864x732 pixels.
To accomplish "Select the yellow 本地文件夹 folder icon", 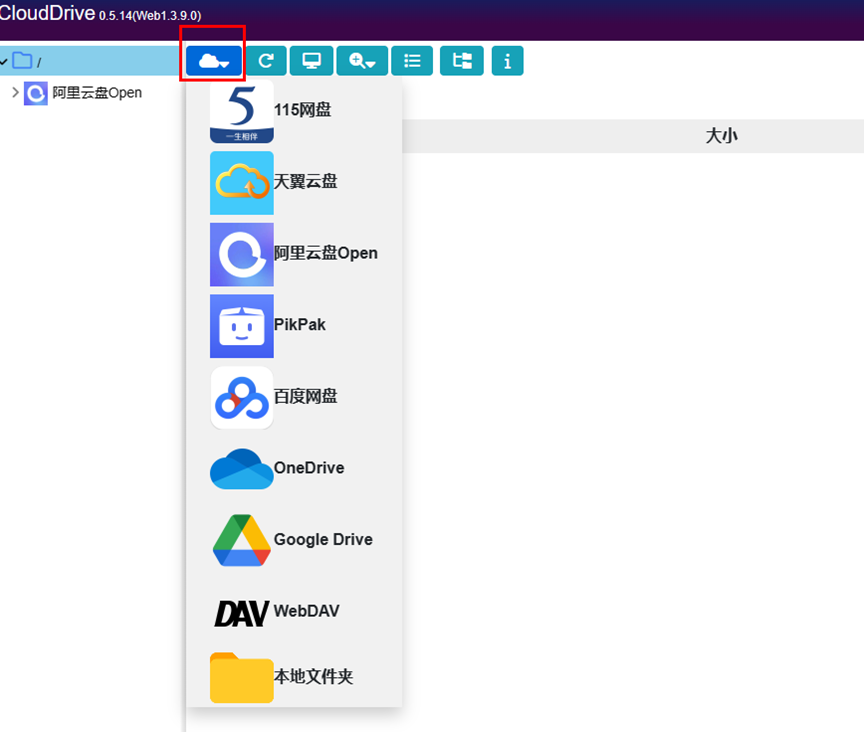I will point(242,678).
